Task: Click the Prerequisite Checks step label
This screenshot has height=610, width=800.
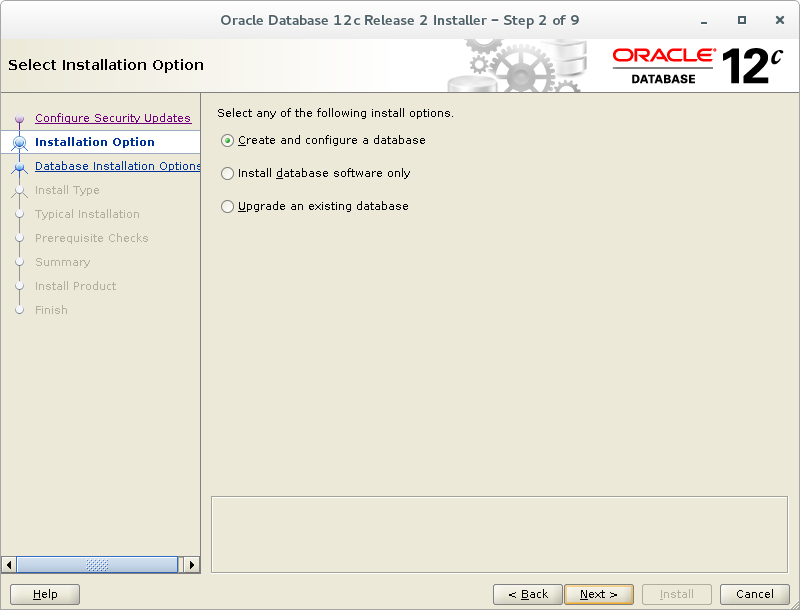Action: (91, 238)
